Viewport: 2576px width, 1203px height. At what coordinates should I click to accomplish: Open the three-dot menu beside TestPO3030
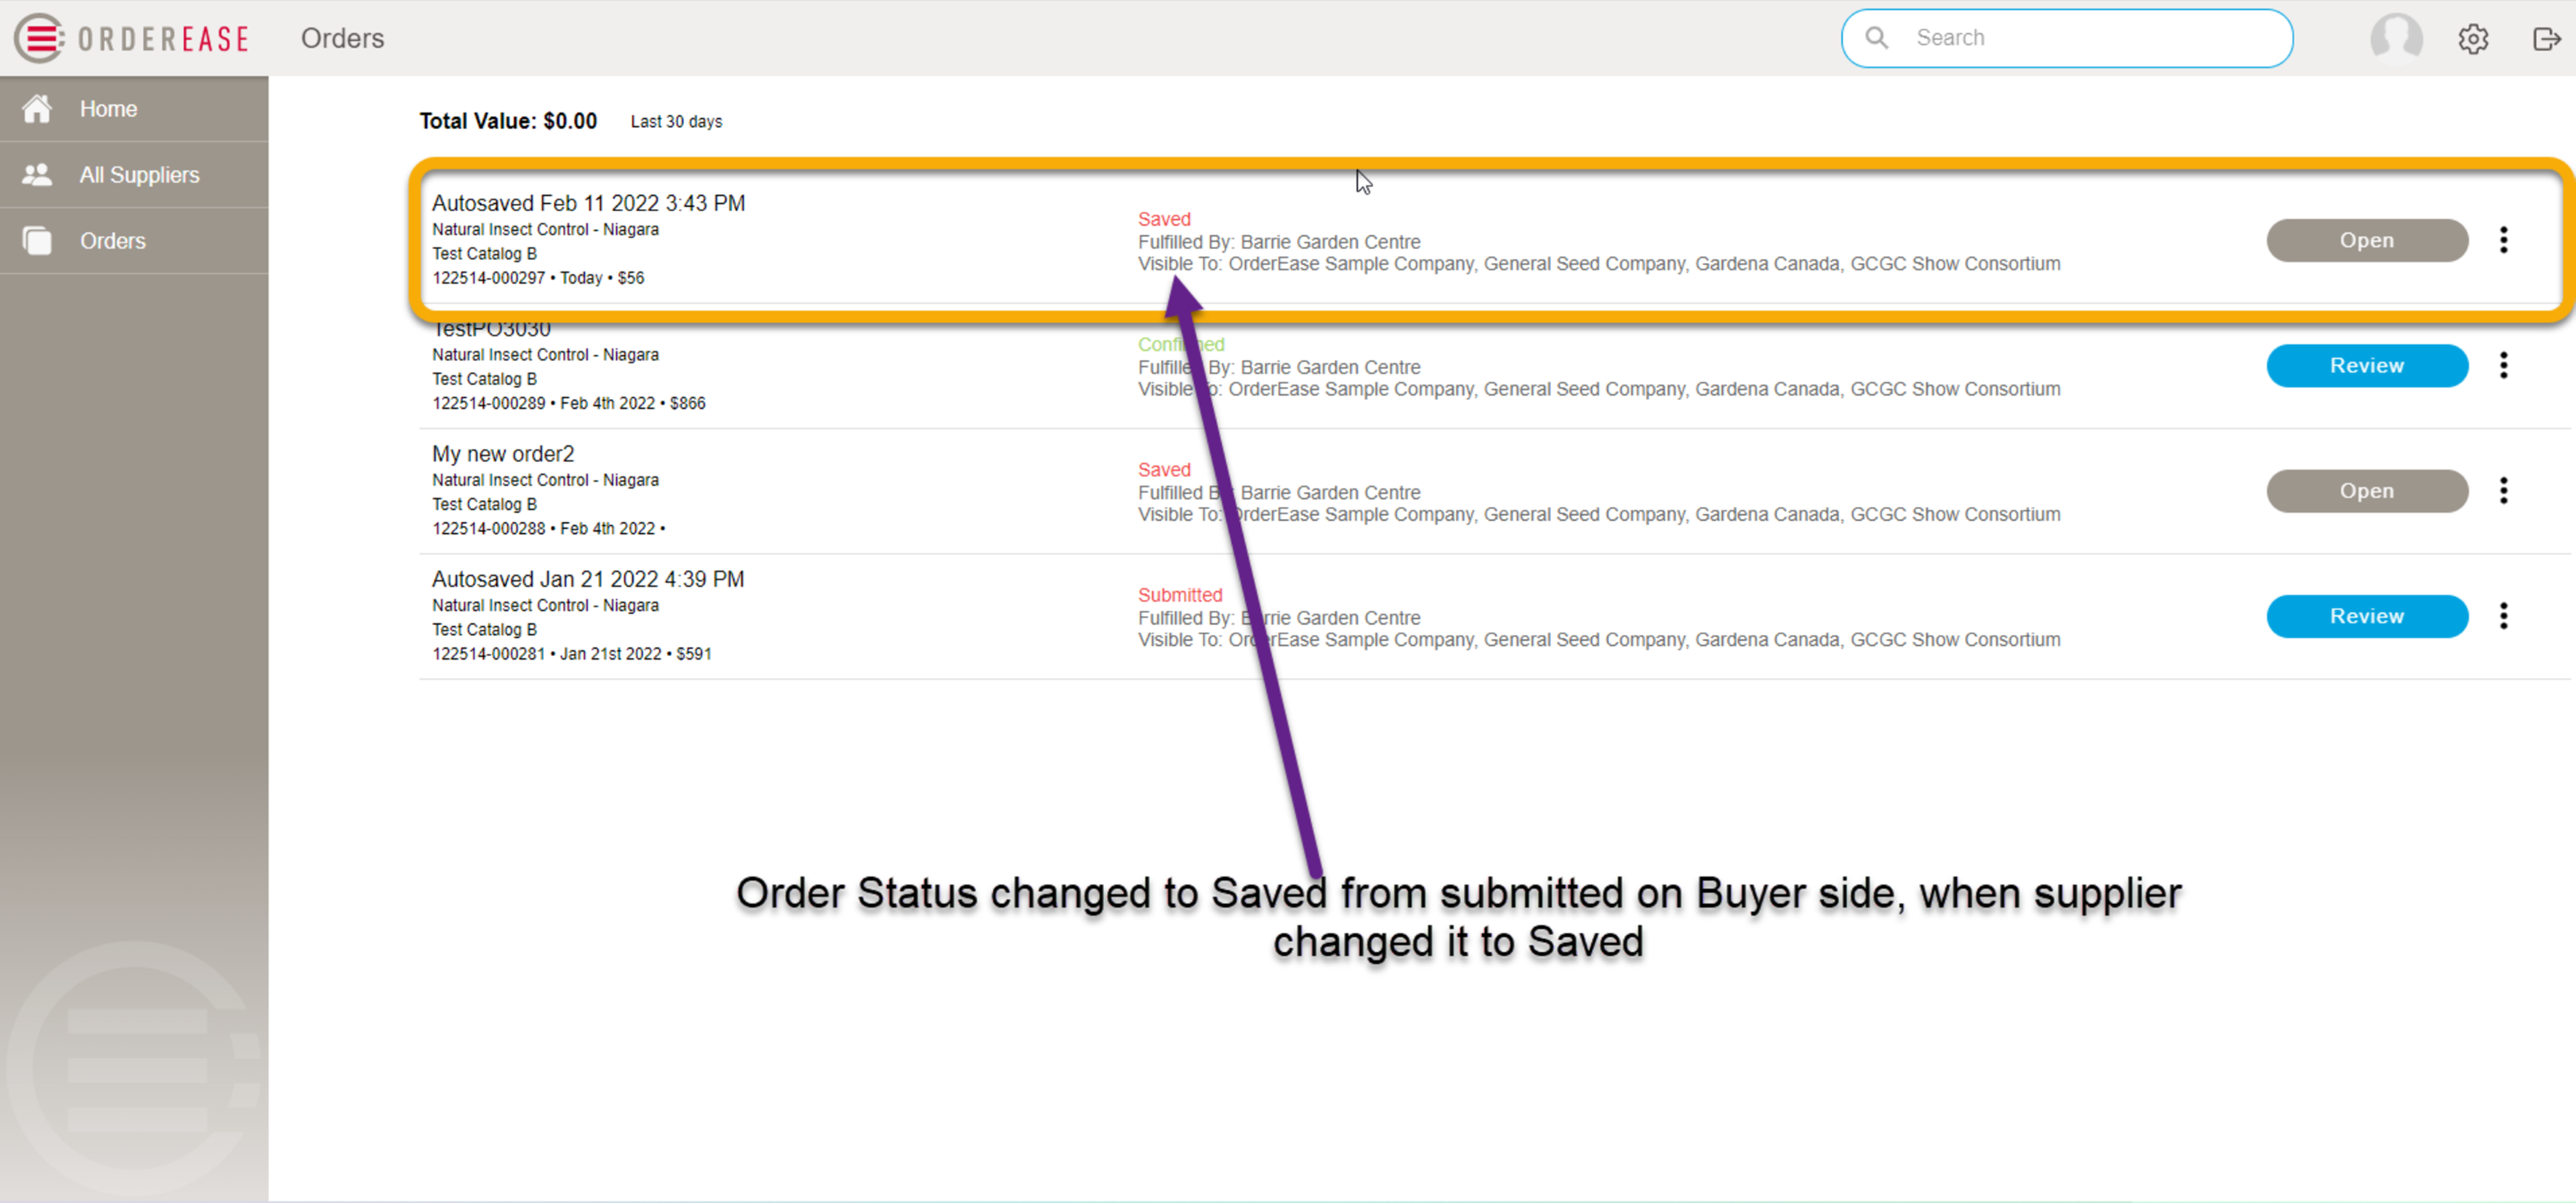pos(2504,365)
